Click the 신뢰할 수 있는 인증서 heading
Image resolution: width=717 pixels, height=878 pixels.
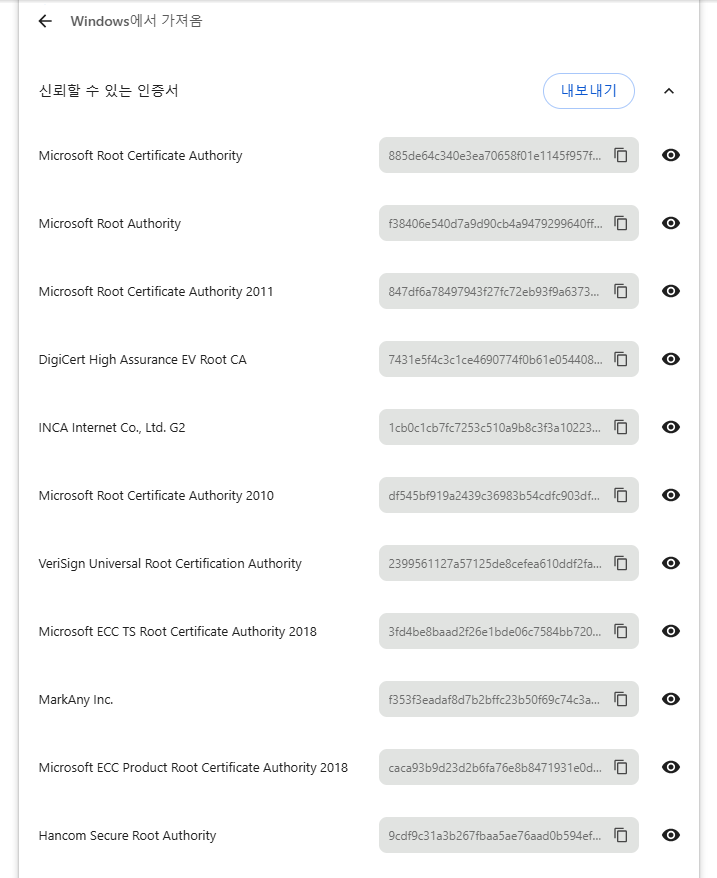pos(109,91)
